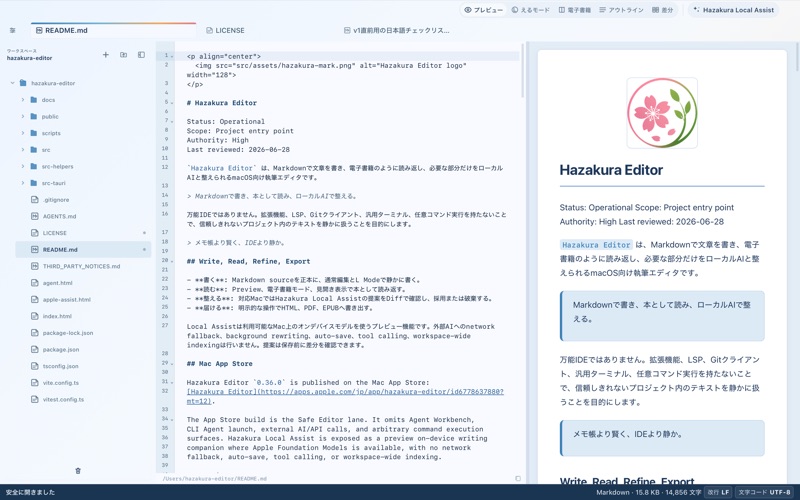The image size is (800, 500).
Task: Open Hazakura Local Assist
Action: coord(733,10)
